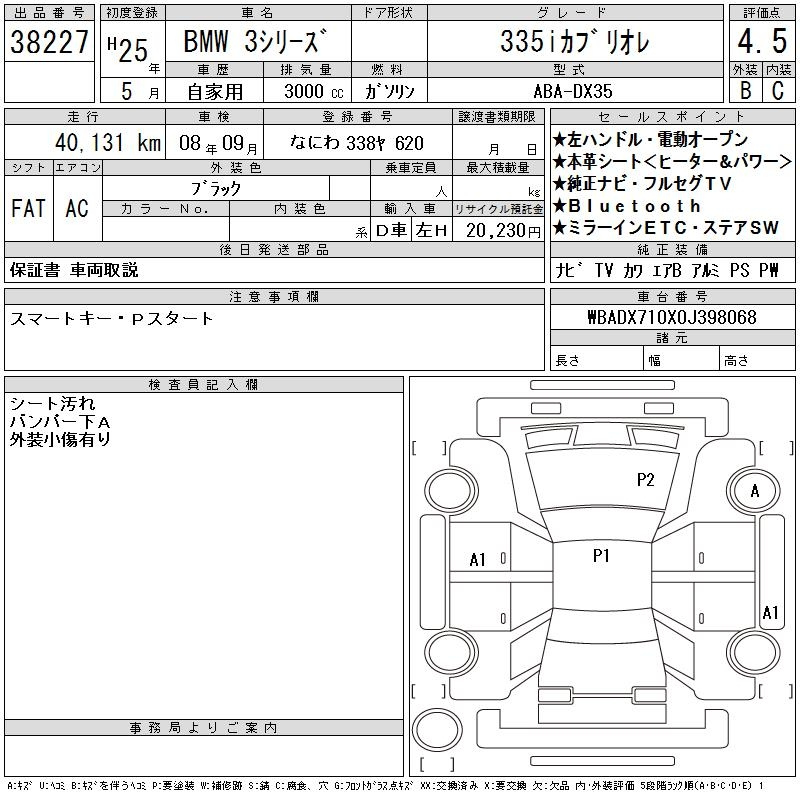Click the P2 mark on the car hood
Image resolution: width=800 pixels, height=800 pixels.
(645, 479)
